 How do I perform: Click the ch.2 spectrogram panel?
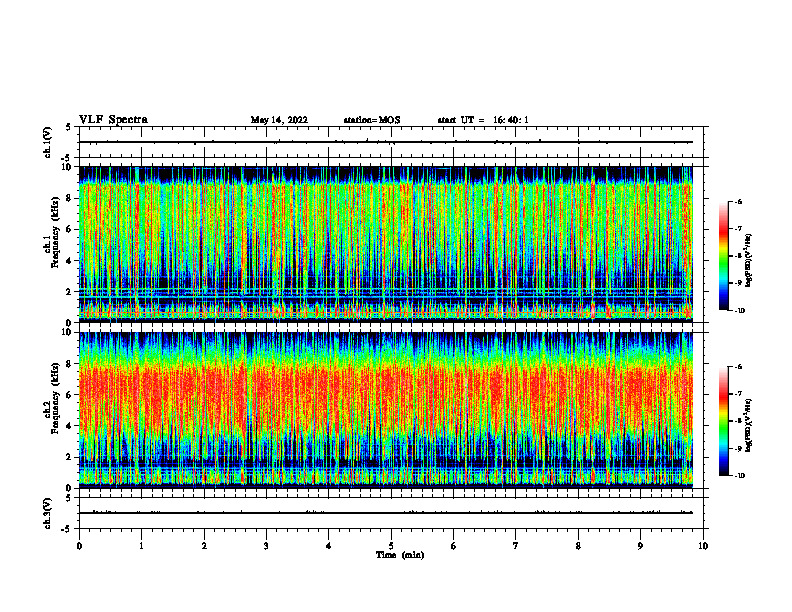tap(386, 410)
